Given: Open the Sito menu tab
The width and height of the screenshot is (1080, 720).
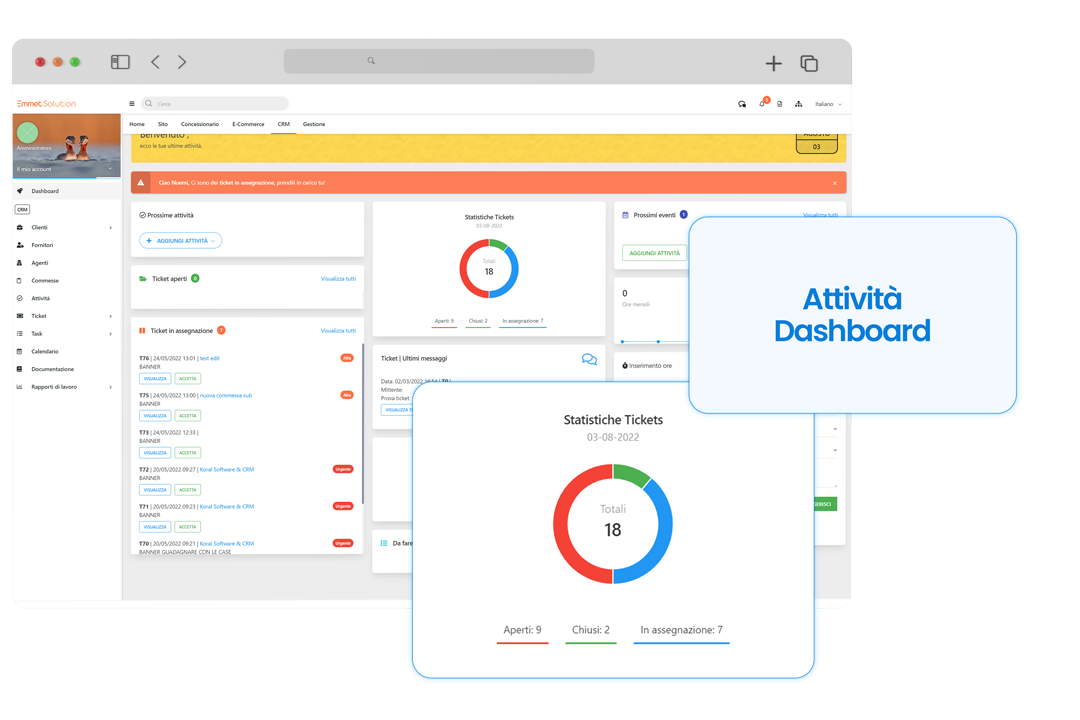Looking at the screenshot, I should (163, 124).
